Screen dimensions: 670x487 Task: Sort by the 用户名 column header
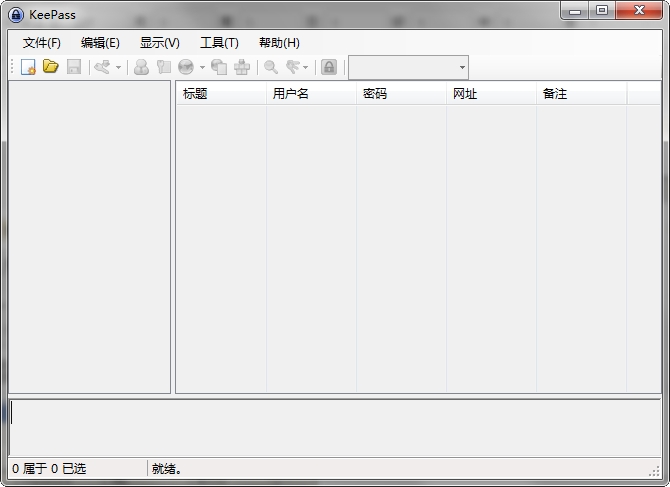point(311,94)
